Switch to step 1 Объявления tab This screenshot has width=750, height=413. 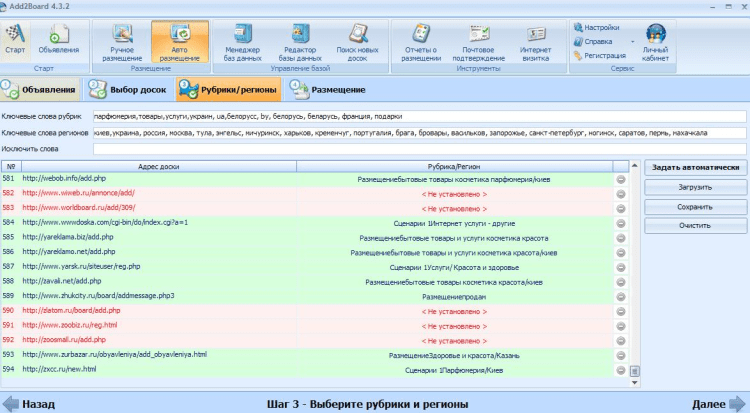point(40,89)
